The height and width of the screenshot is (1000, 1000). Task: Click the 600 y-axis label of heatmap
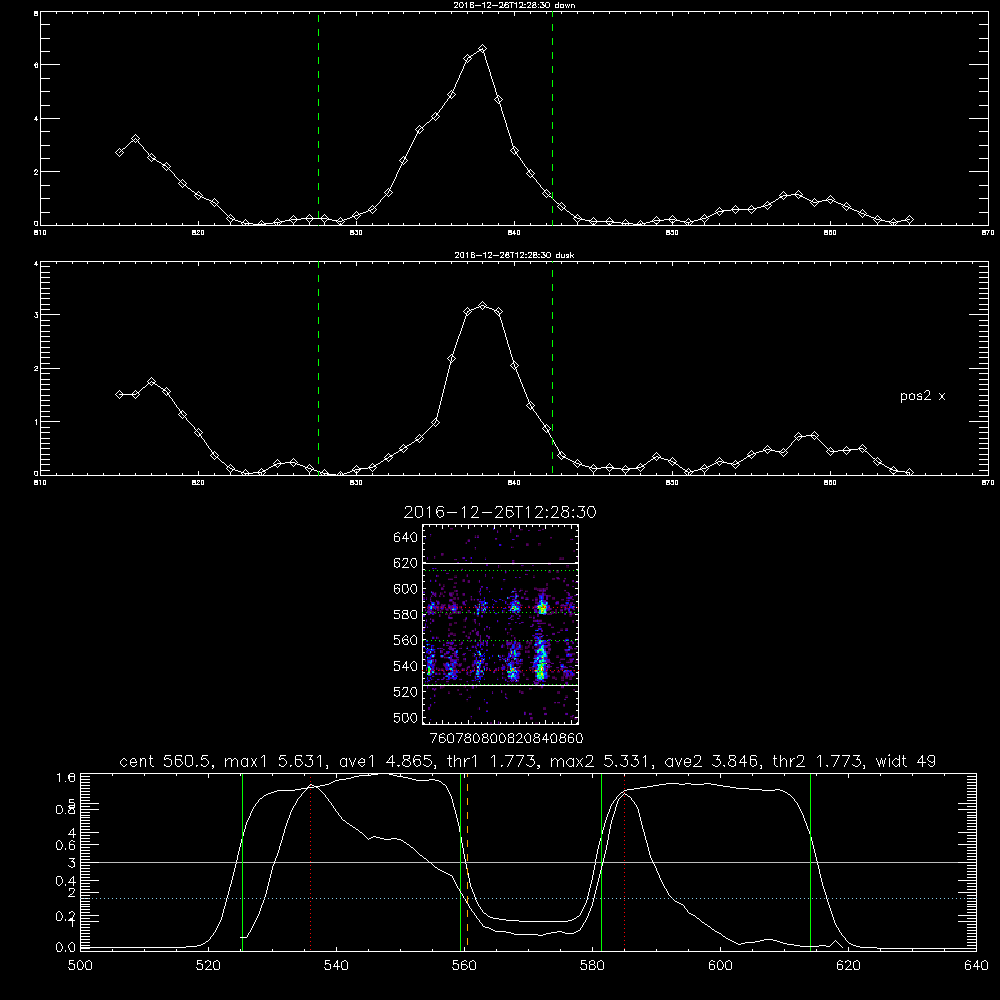pyautogui.click(x=406, y=589)
